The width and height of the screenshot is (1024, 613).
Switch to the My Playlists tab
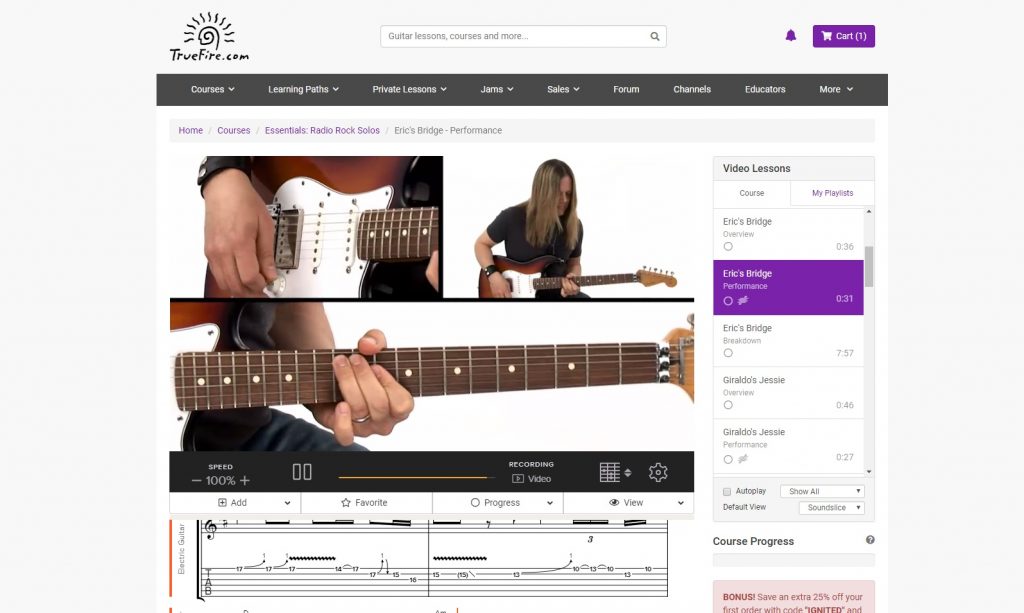pyautogui.click(x=832, y=193)
